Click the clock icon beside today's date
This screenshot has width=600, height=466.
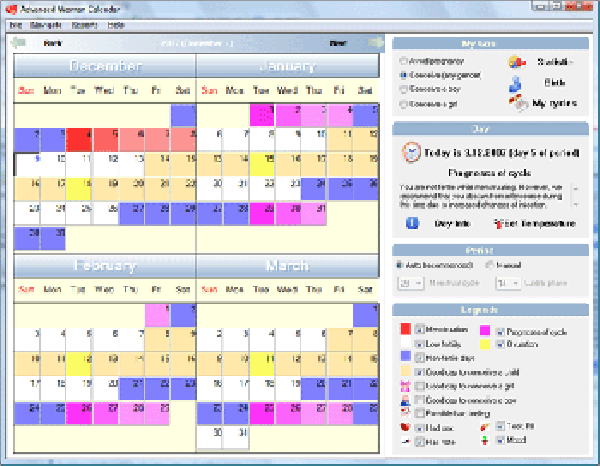411,151
